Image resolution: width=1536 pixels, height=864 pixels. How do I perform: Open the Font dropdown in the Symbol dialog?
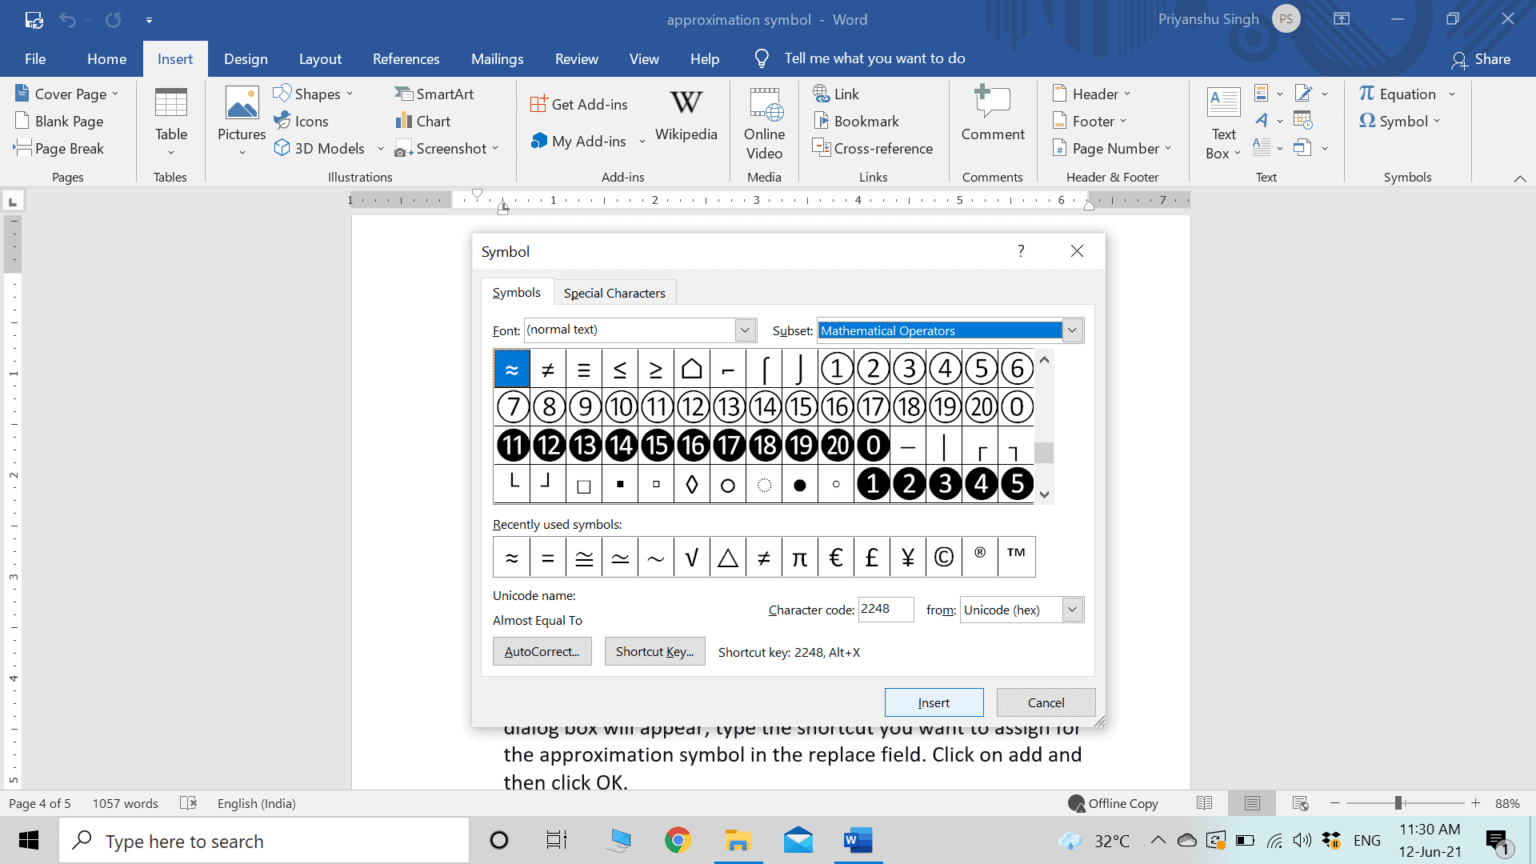[x=744, y=330]
